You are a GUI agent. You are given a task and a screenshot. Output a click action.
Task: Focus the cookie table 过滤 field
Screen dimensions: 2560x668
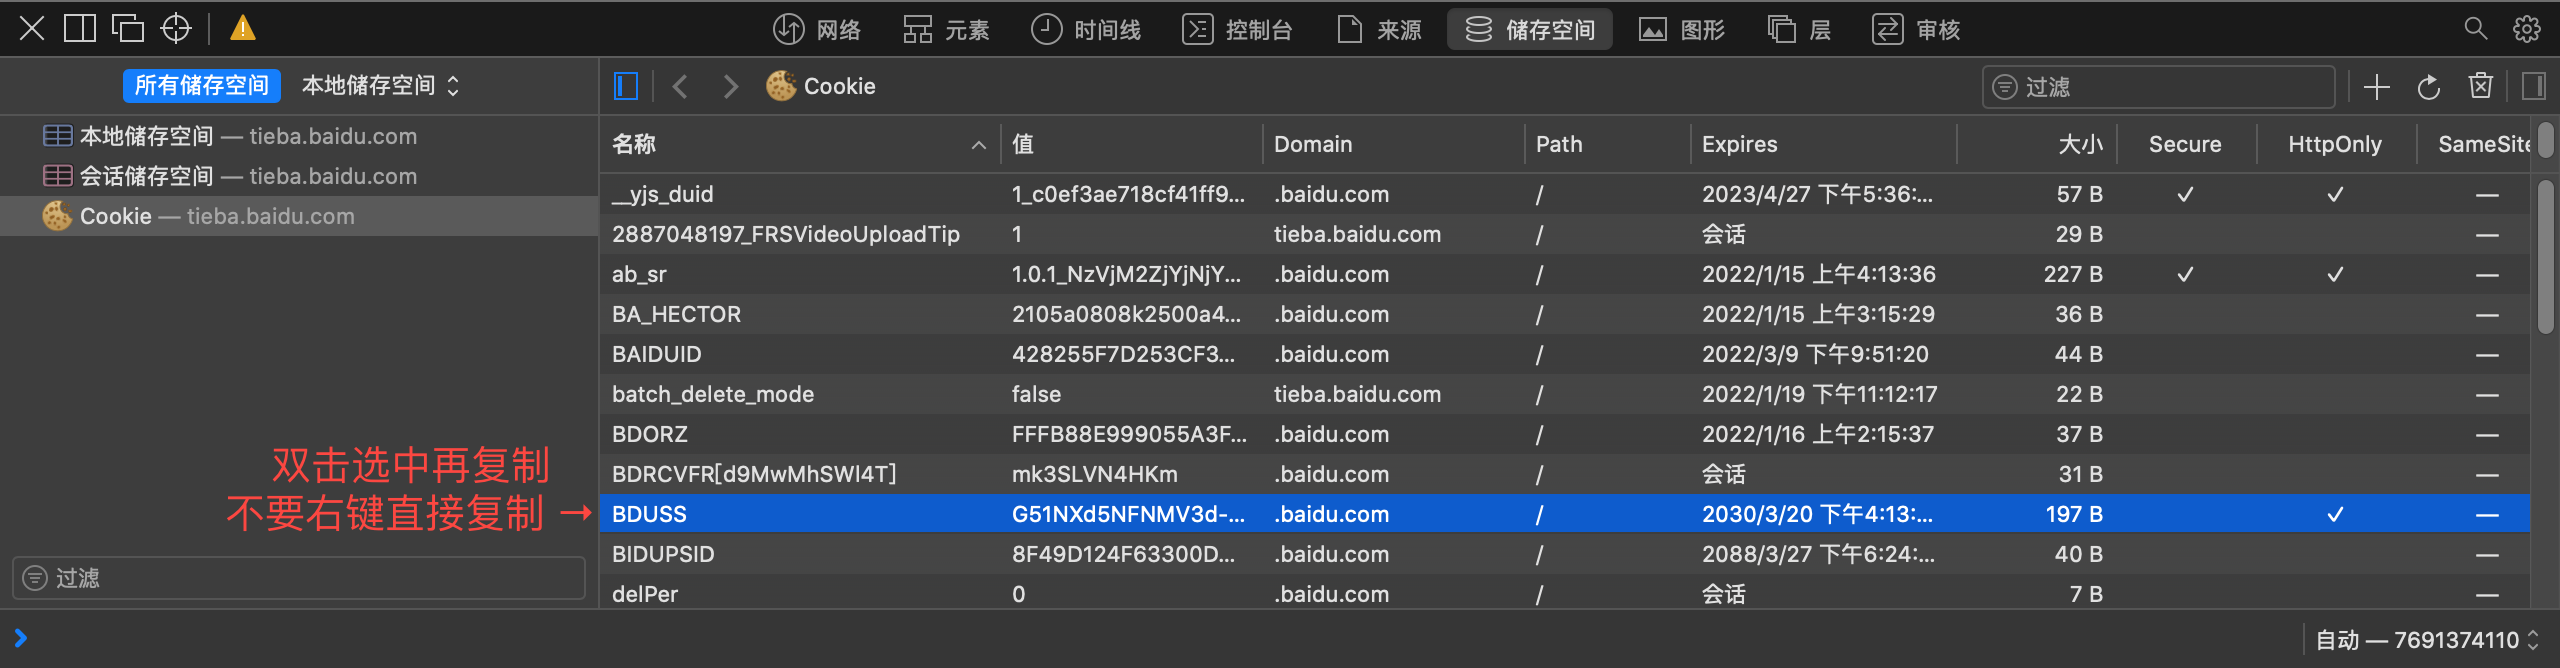tap(2158, 87)
